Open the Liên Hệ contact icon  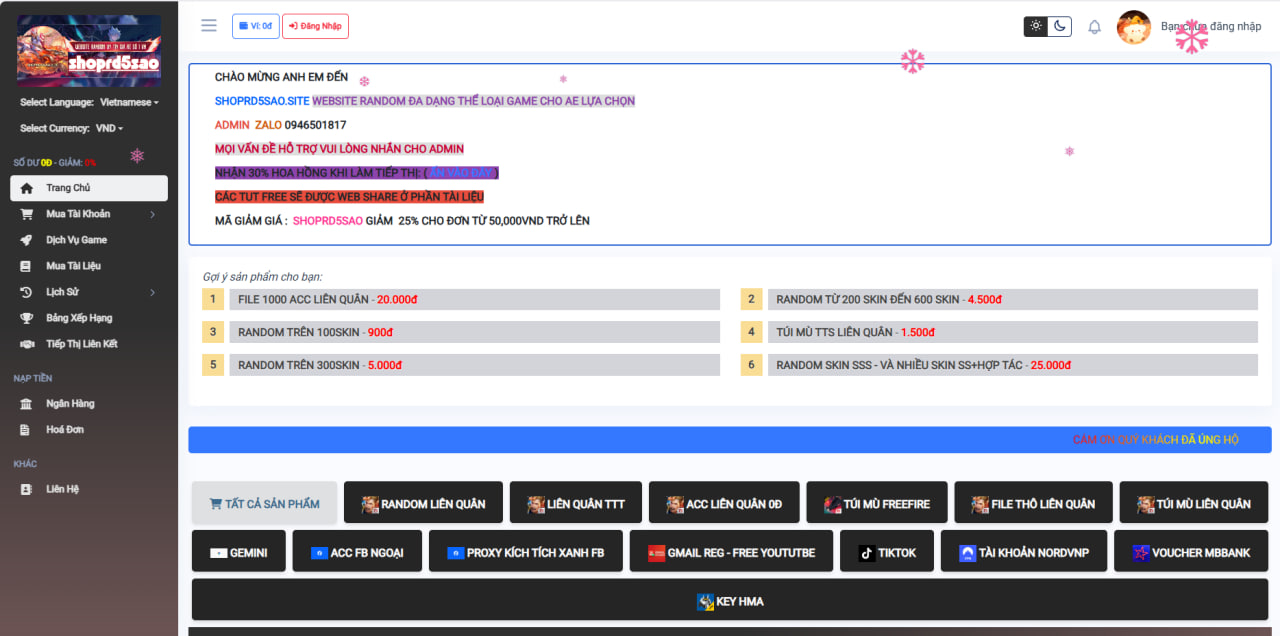[24, 488]
